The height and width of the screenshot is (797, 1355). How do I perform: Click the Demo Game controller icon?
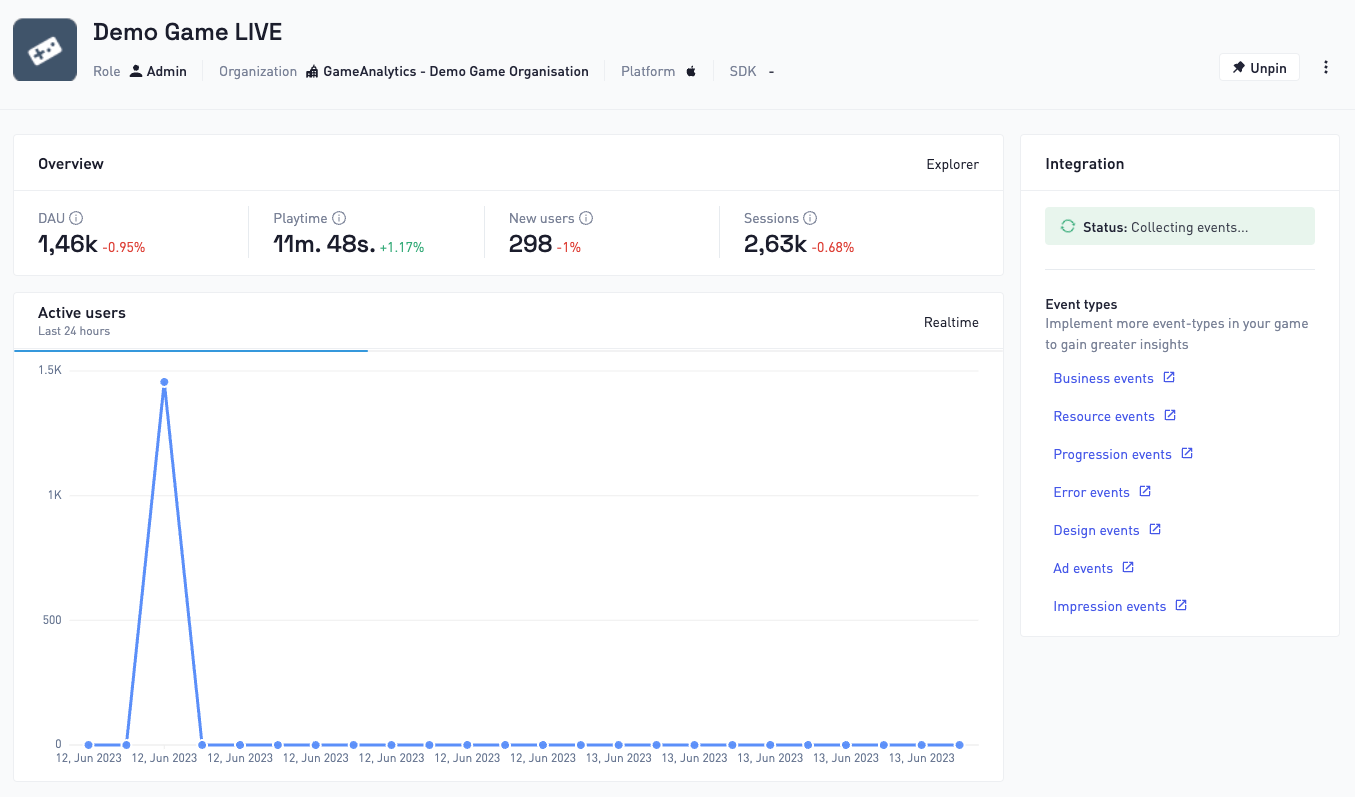[x=45, y=50]
